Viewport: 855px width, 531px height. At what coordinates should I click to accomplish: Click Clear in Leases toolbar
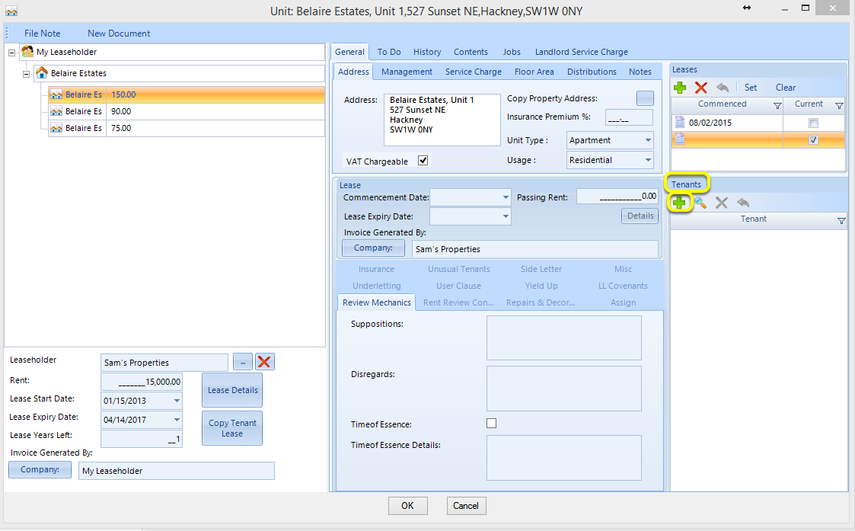pos(785,87)
